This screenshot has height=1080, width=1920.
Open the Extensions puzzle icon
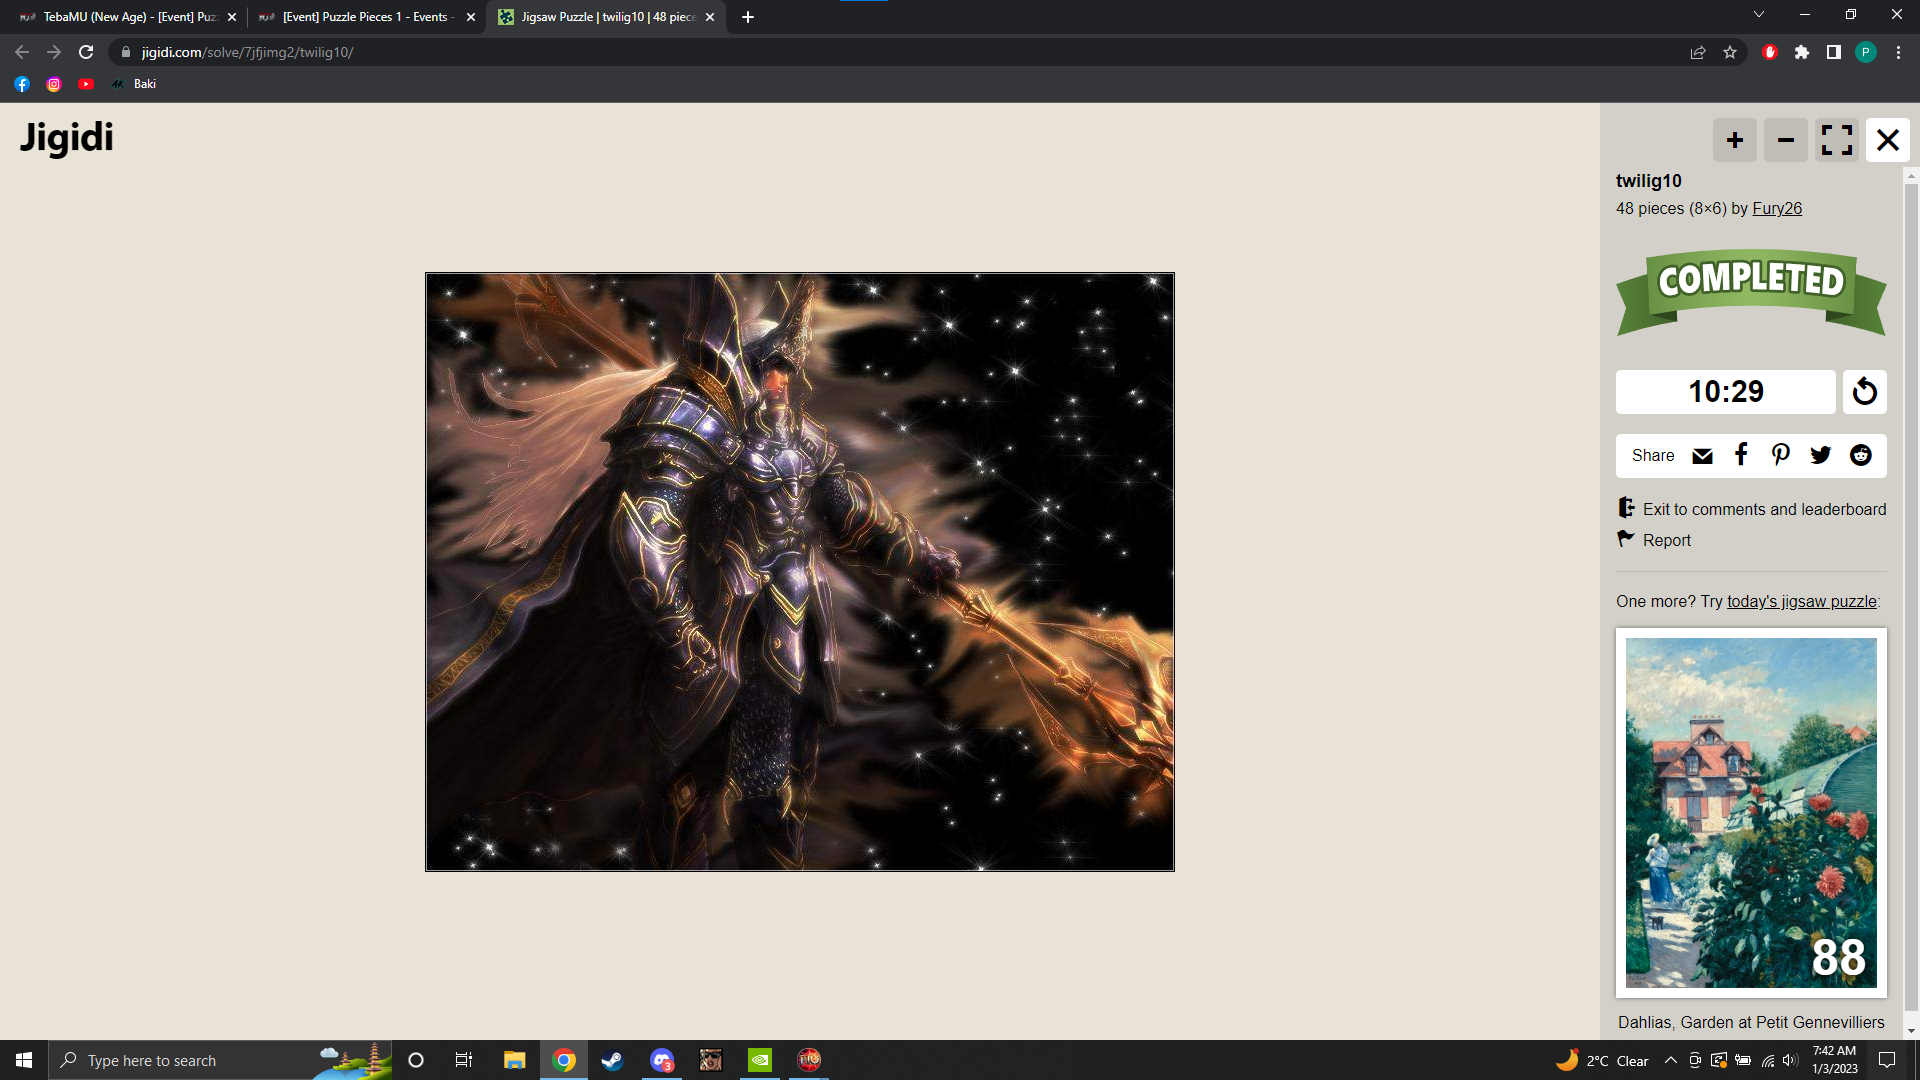click(1802, 52)
